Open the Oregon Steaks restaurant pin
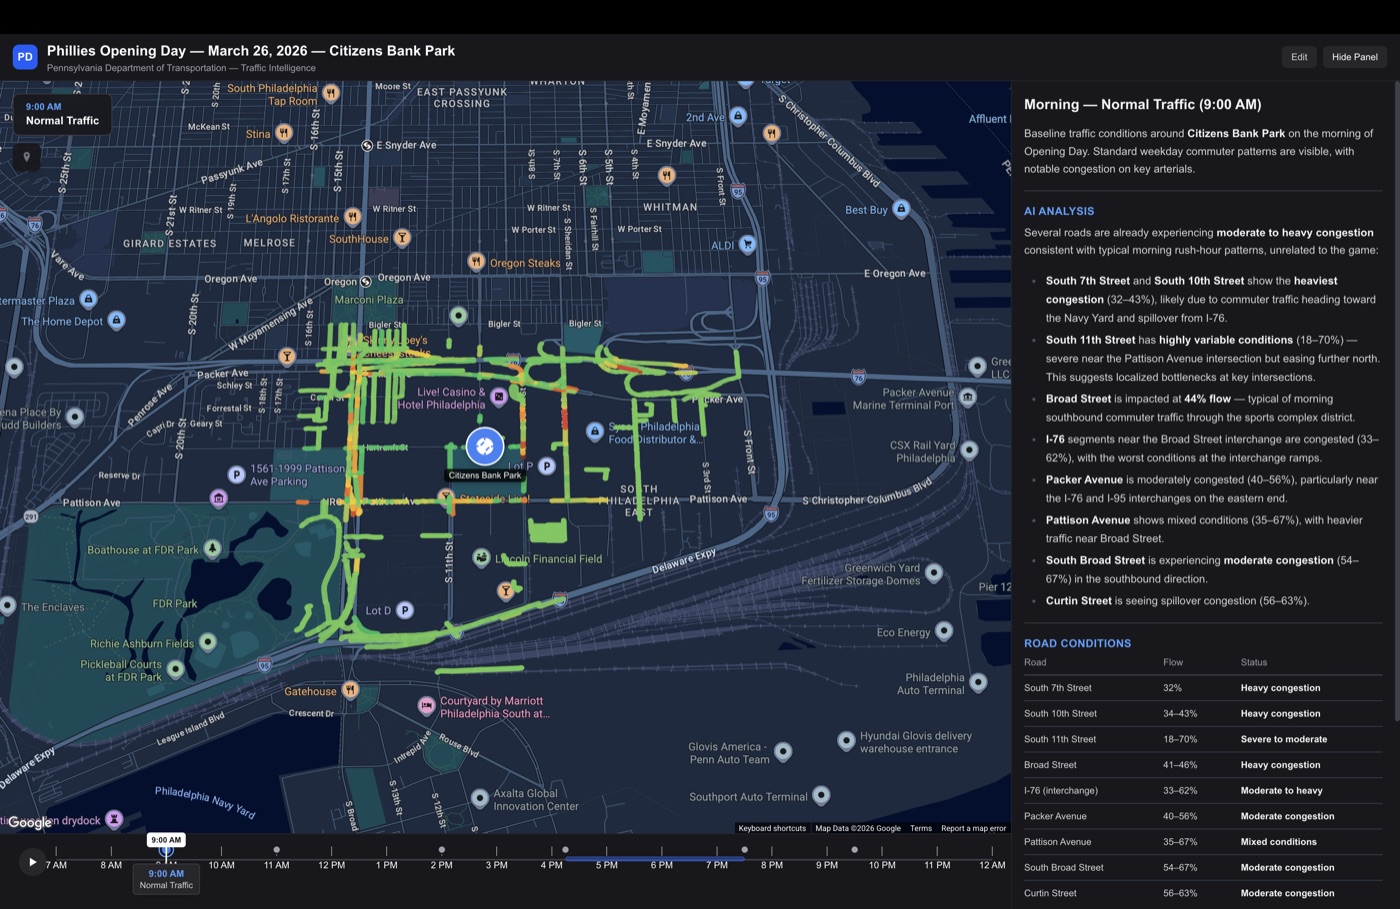Screen dimensions: 1400x909 click(476, 262)
